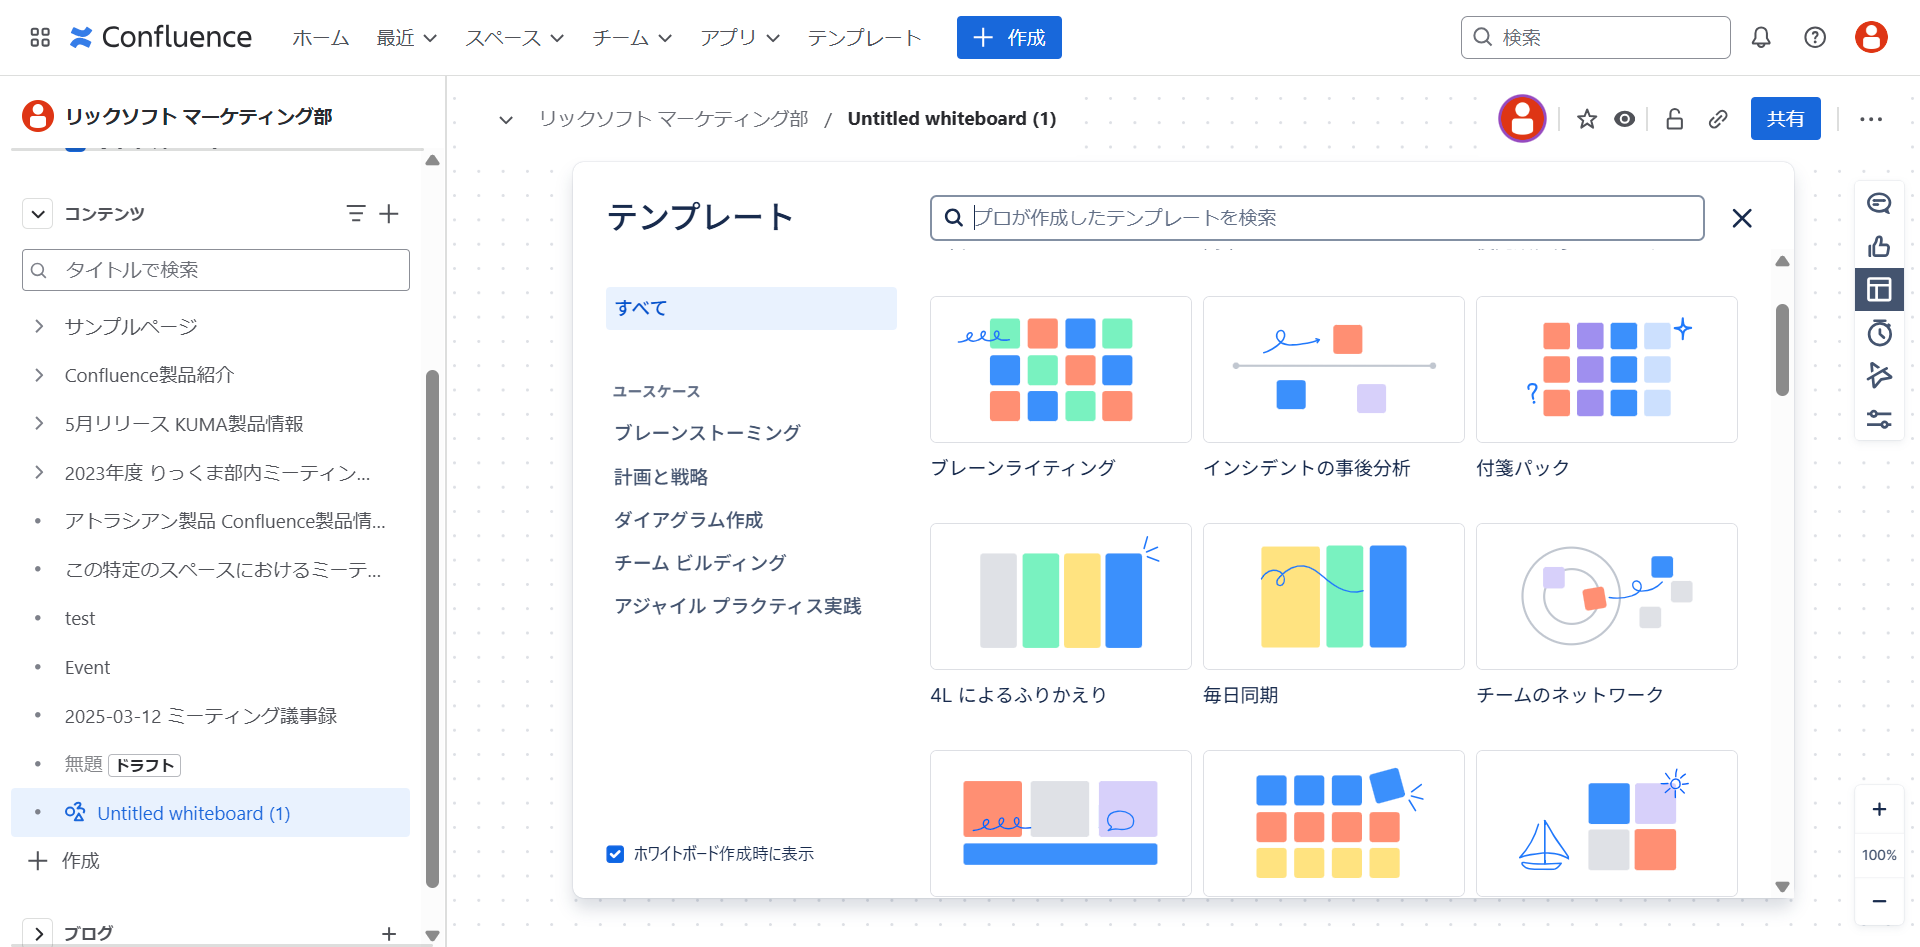Open the comments icon in right toolbar
This screenshot has height=947, width=1920.
1879,204
